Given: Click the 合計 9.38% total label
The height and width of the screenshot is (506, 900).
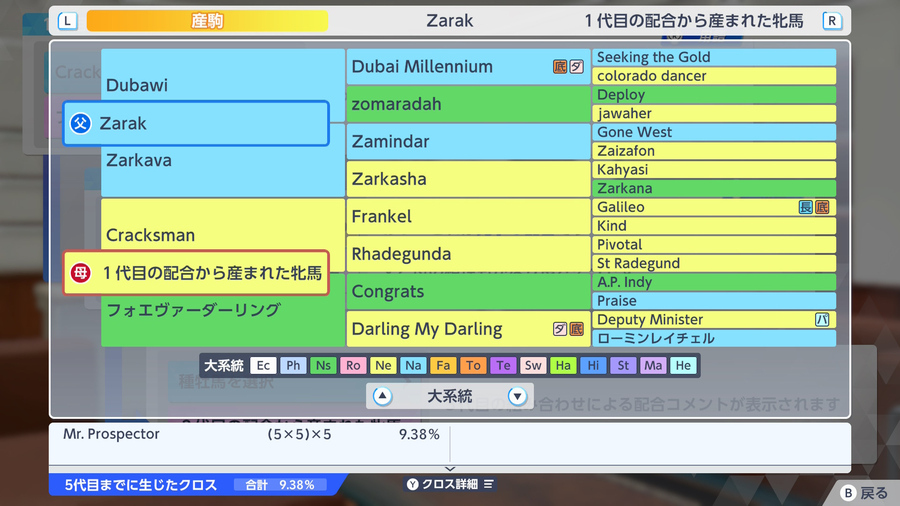Looking at the screenshot, I should pyautogui.click(x=280, y=485).
